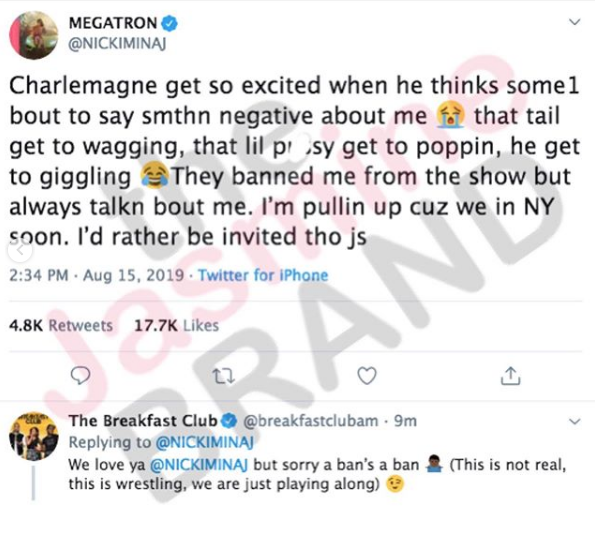
Task: Click the reply speech bubble icon
Action: [80, 376]
